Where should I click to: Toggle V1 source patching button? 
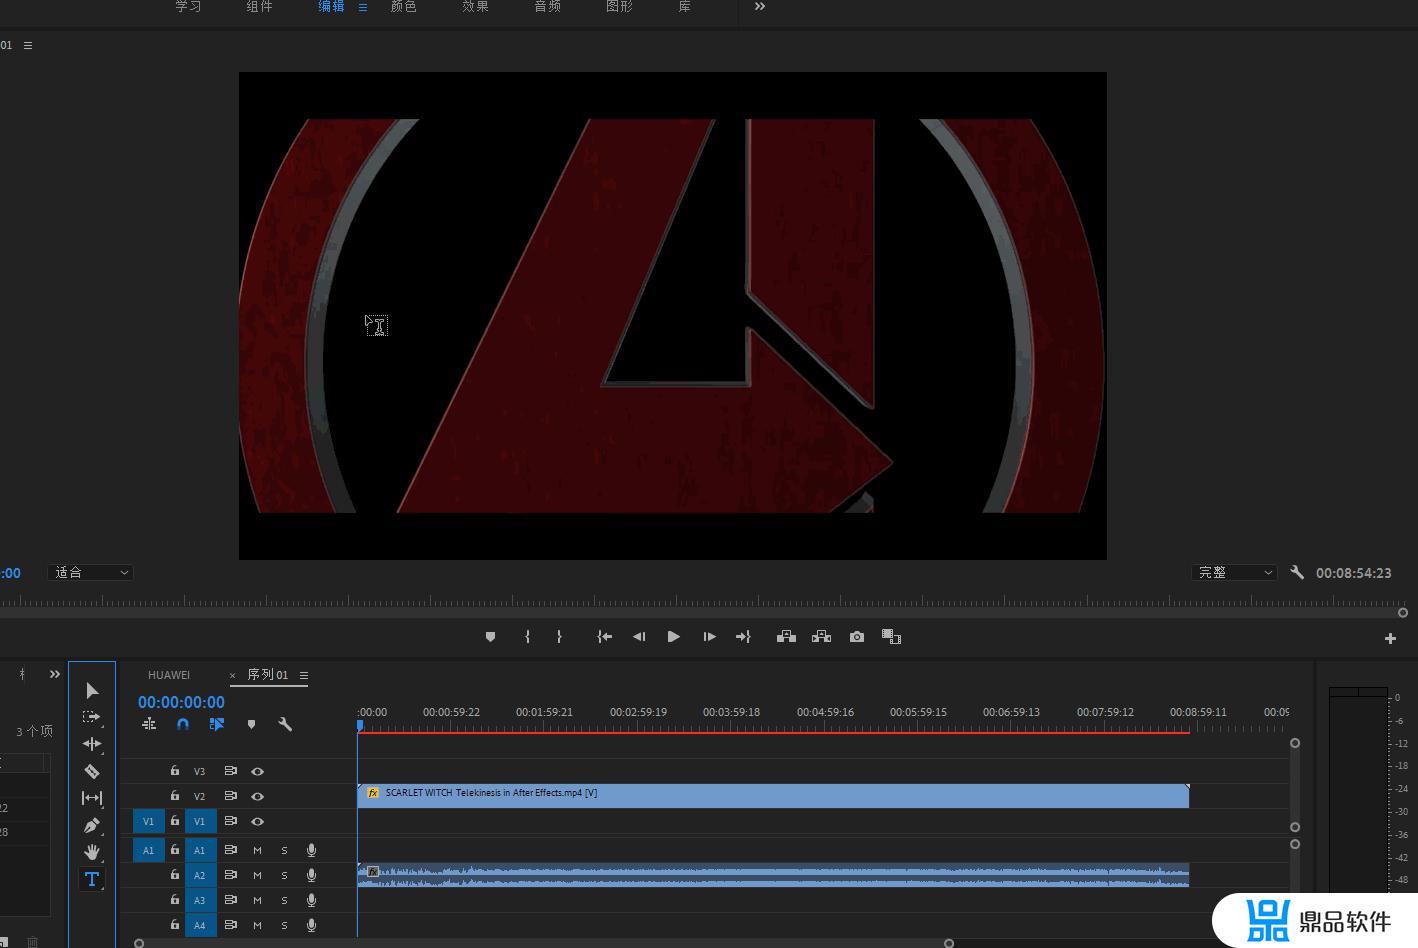149,821
